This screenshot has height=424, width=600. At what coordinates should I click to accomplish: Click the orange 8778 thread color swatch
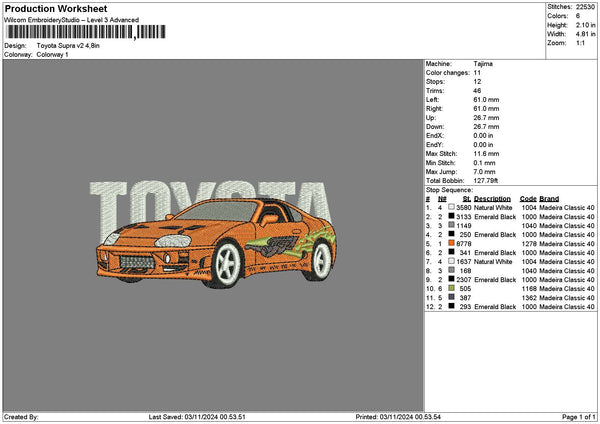click(452, 243)
